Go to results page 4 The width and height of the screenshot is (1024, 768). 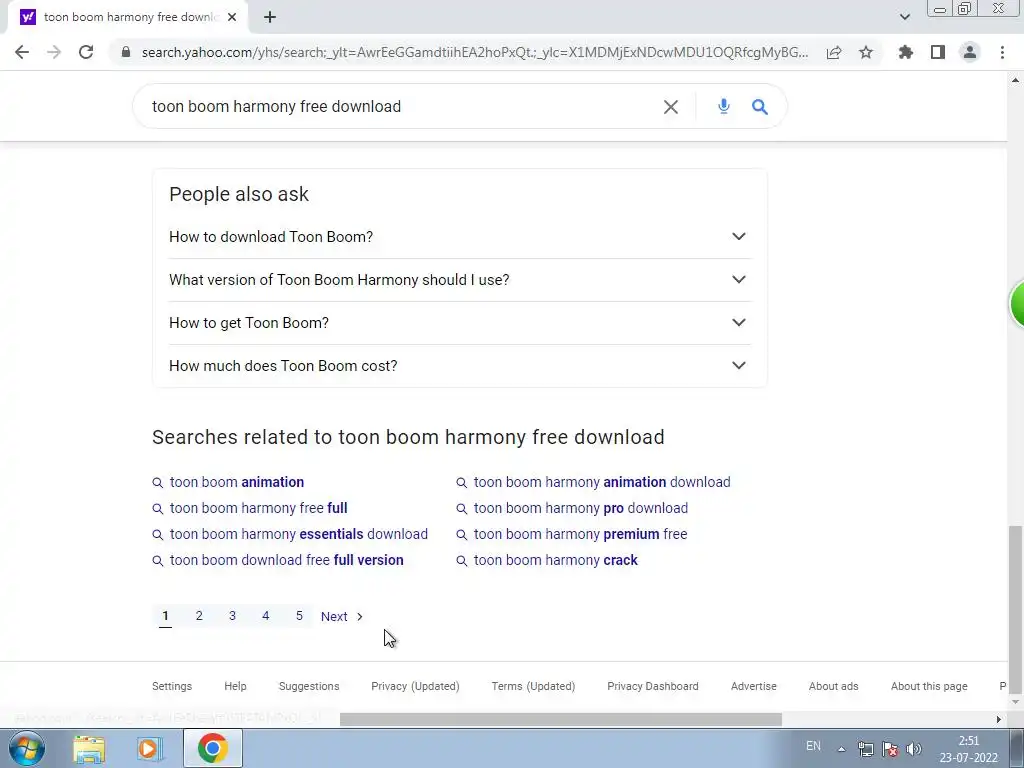(266, 616)
